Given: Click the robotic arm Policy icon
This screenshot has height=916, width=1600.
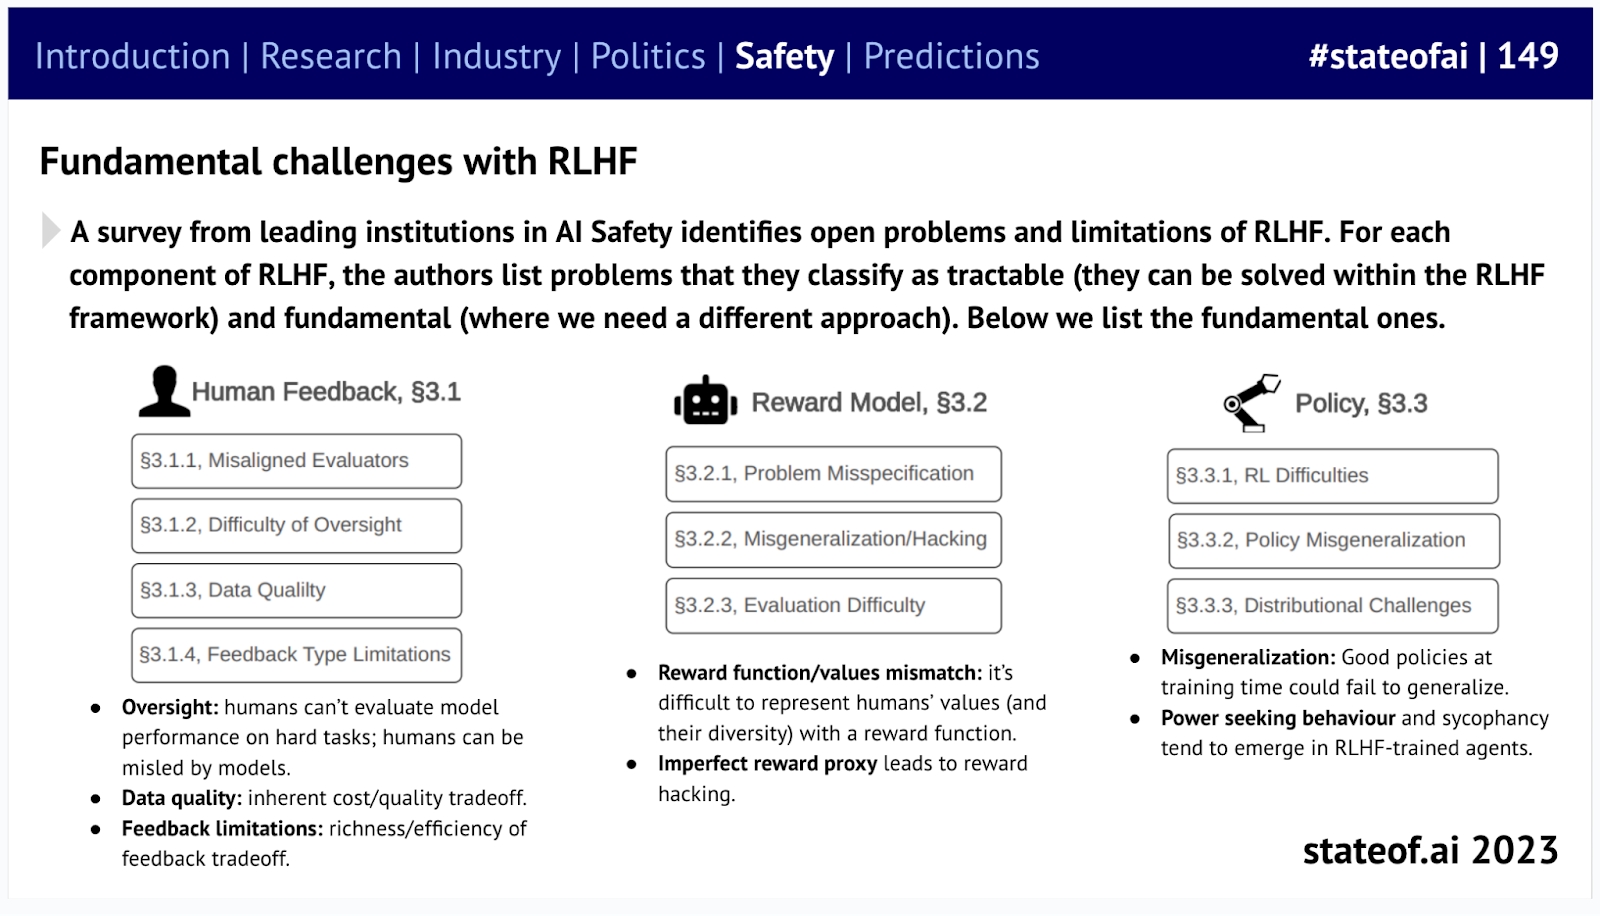Looking at the screenshot, I should point(1252,403).
